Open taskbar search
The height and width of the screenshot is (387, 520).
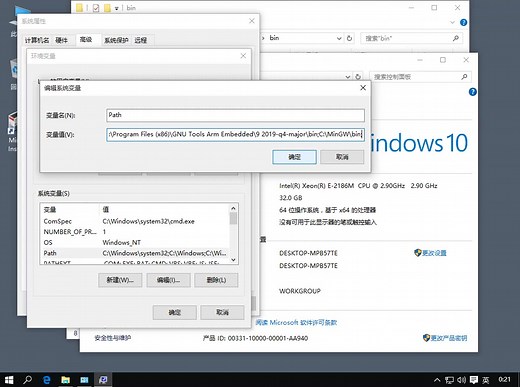28,380
